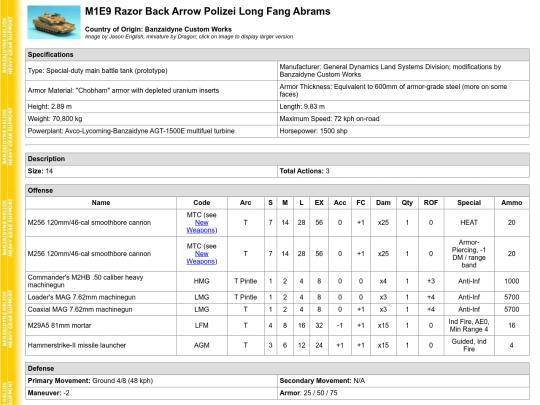Select the page title M1E9 Razor Back Arrow
Image resolution: width=540 pixels, height=405 pixels.
point(207,11)
